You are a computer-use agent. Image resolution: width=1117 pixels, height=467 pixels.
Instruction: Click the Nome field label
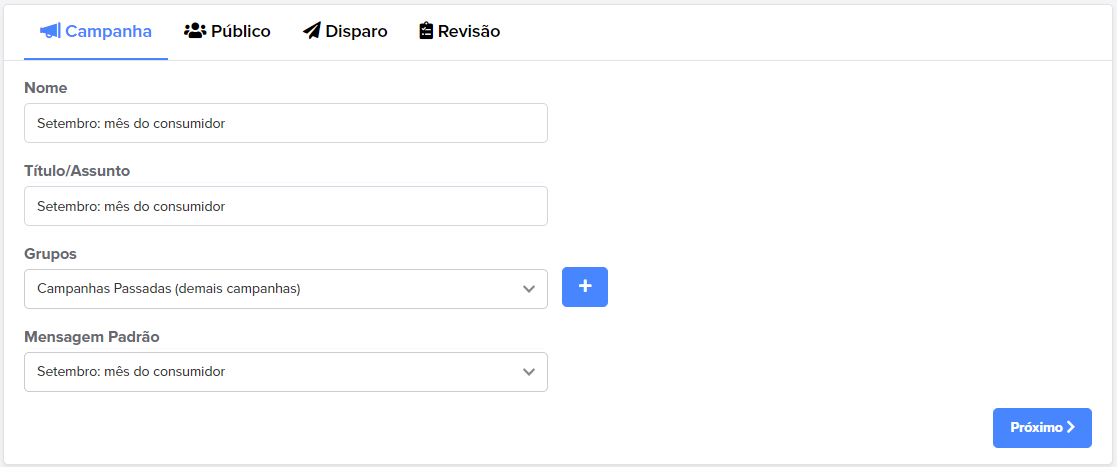pyautogui.click(x=46, y=88)
